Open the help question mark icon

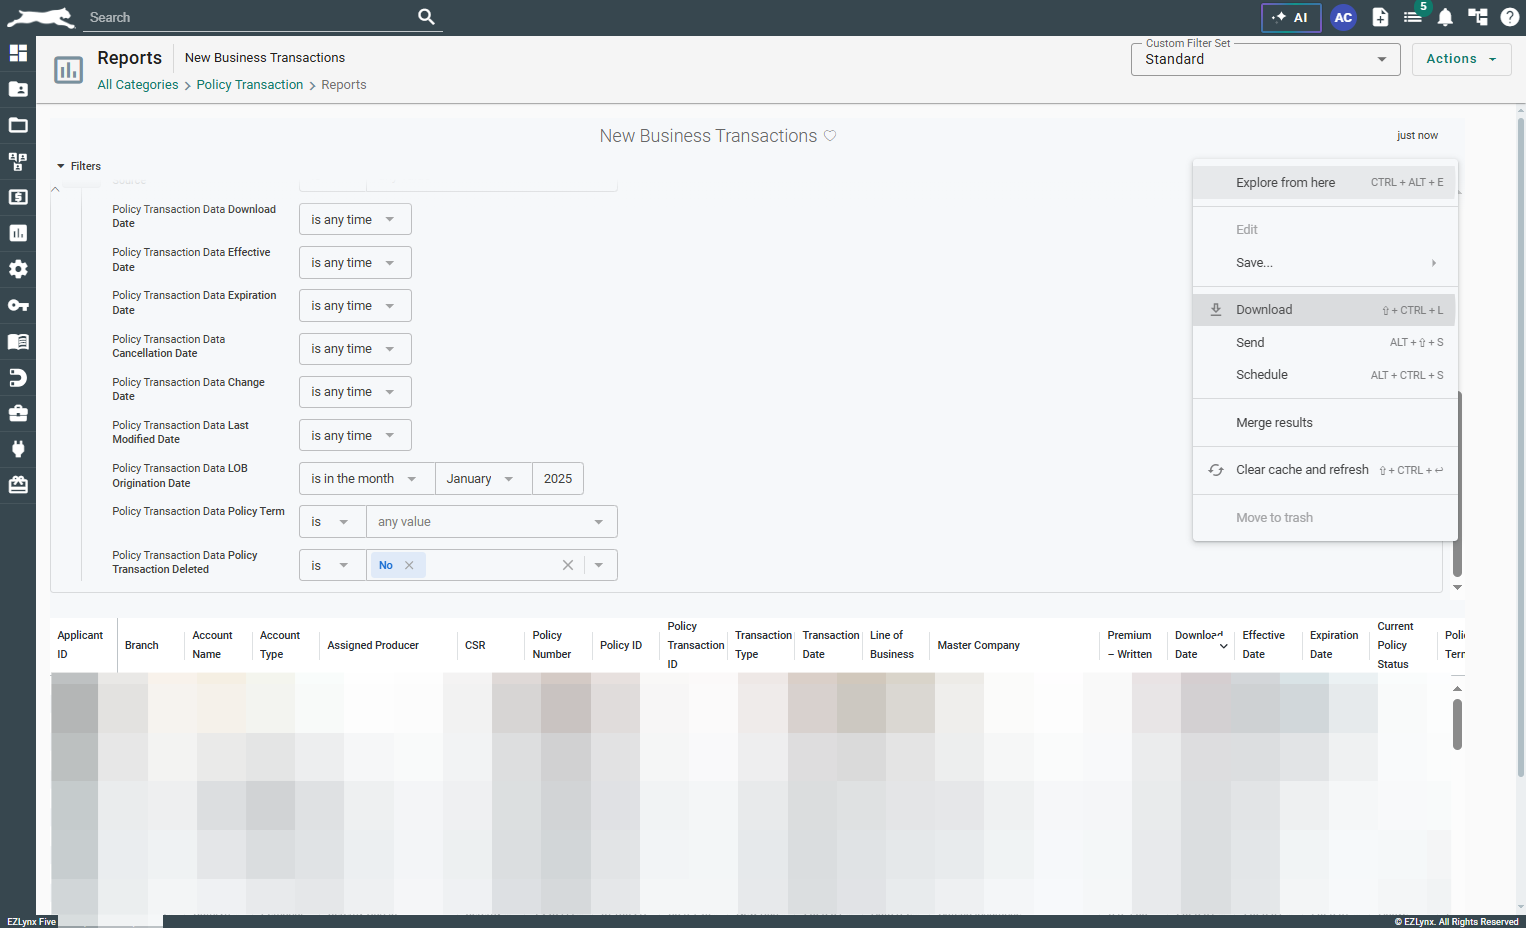click(x=1510, y=17)
